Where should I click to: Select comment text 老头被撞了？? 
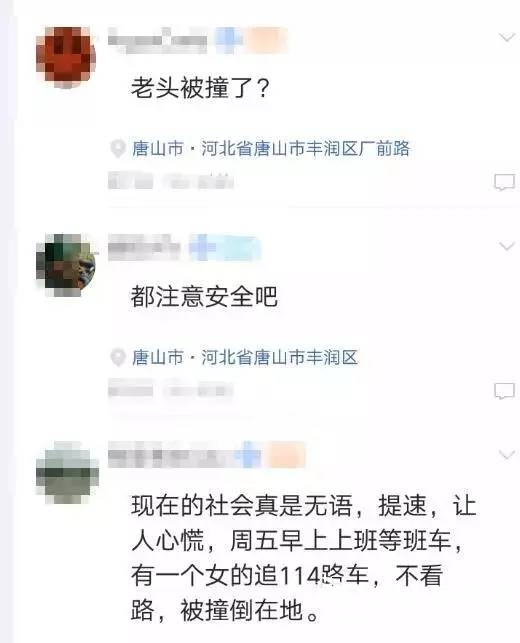[200, 87]
